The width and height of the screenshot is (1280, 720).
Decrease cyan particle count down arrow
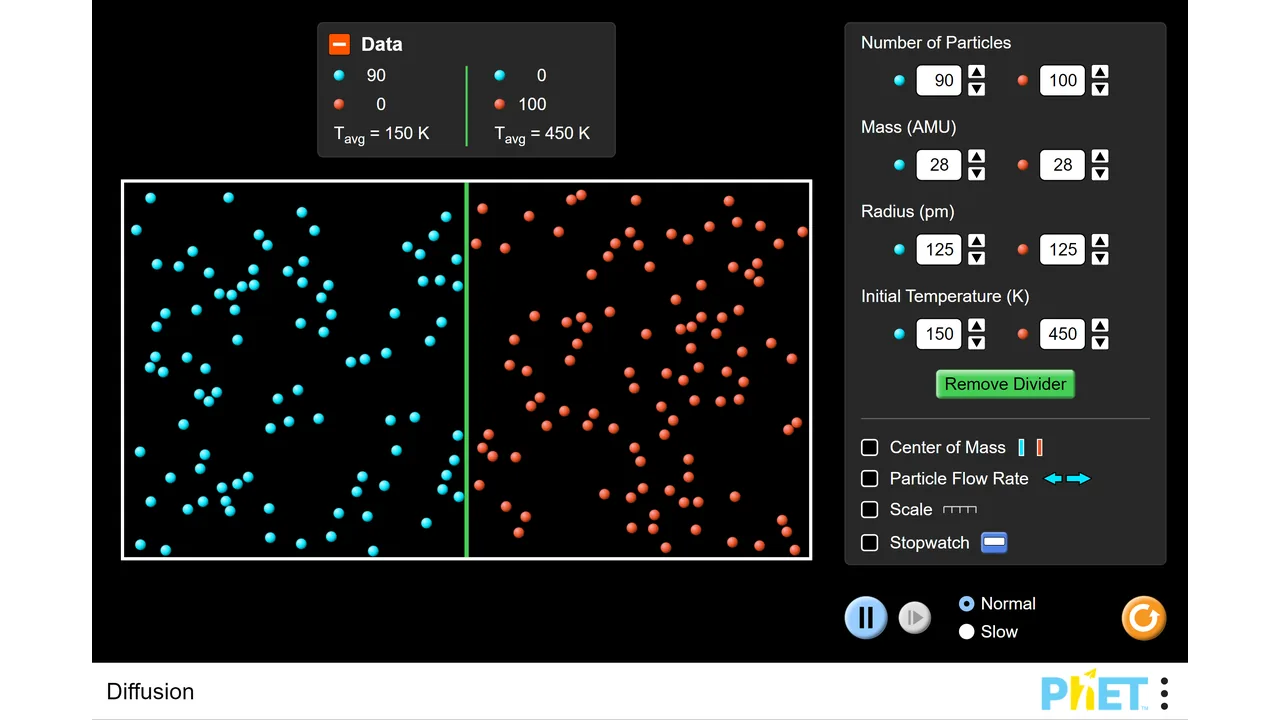[x=977, y=89]
